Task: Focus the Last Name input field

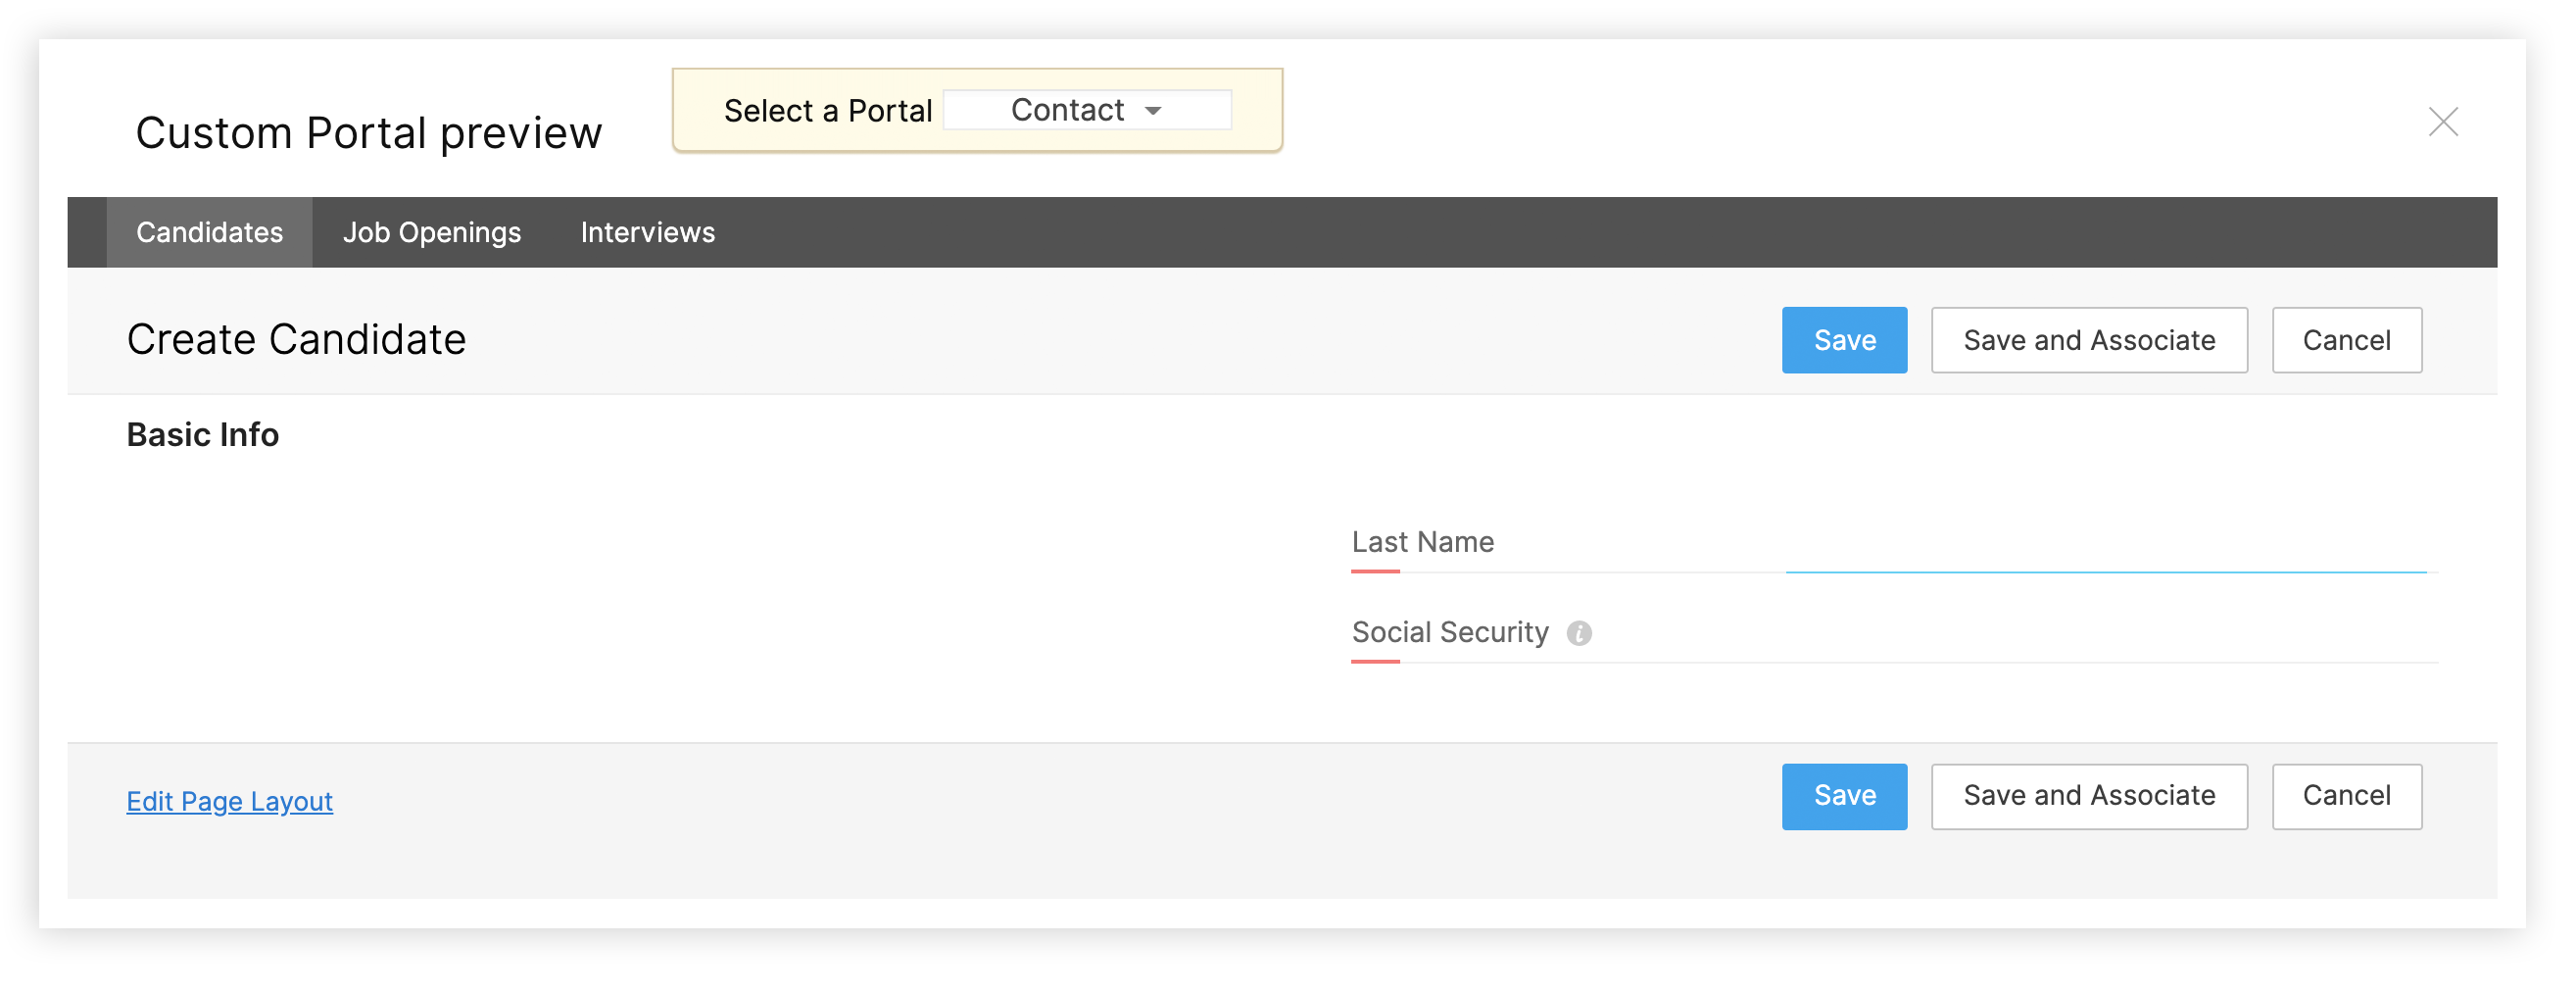Action: (2105, 548)
